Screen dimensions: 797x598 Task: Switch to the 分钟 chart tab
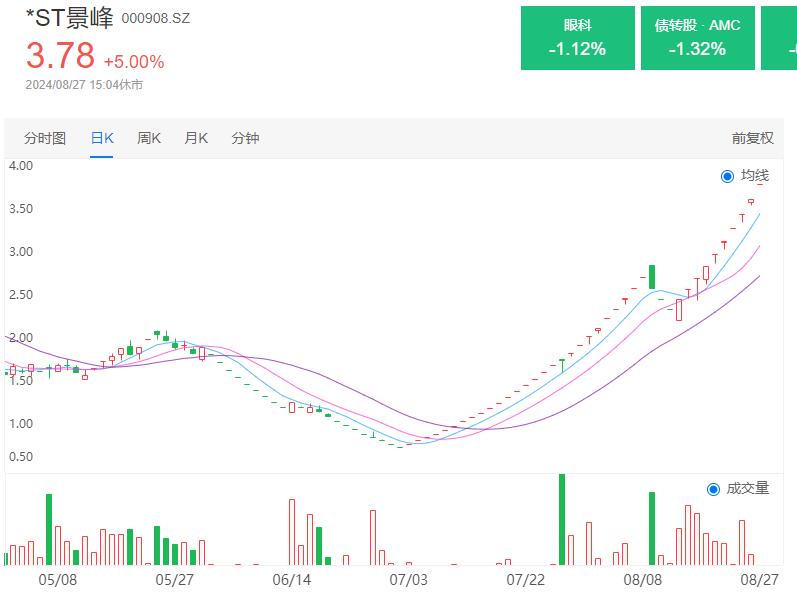pyautogui.click(x=245, y=138)
